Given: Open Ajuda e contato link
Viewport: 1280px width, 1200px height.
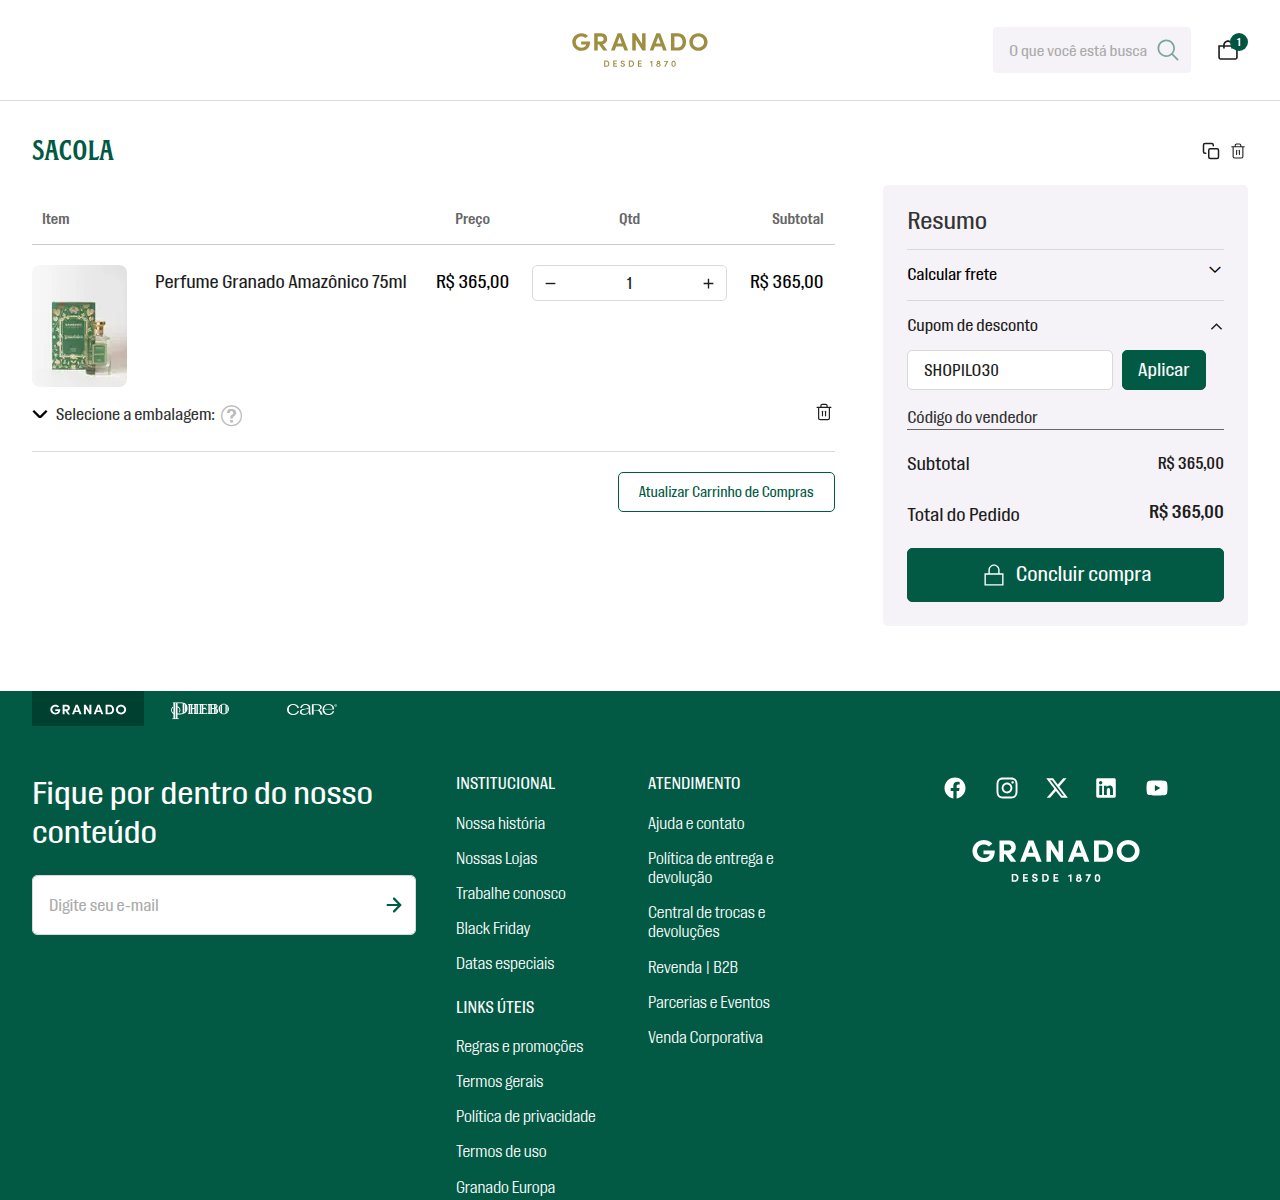Looking at the screenshot, I should [696, 823].
